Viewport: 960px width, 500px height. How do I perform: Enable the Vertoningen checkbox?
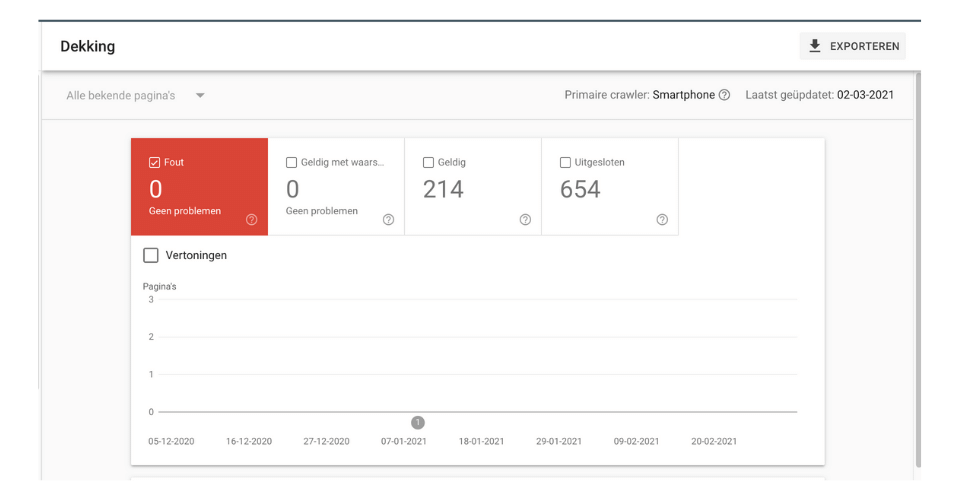pyautogui.click(x=151, y=255)
